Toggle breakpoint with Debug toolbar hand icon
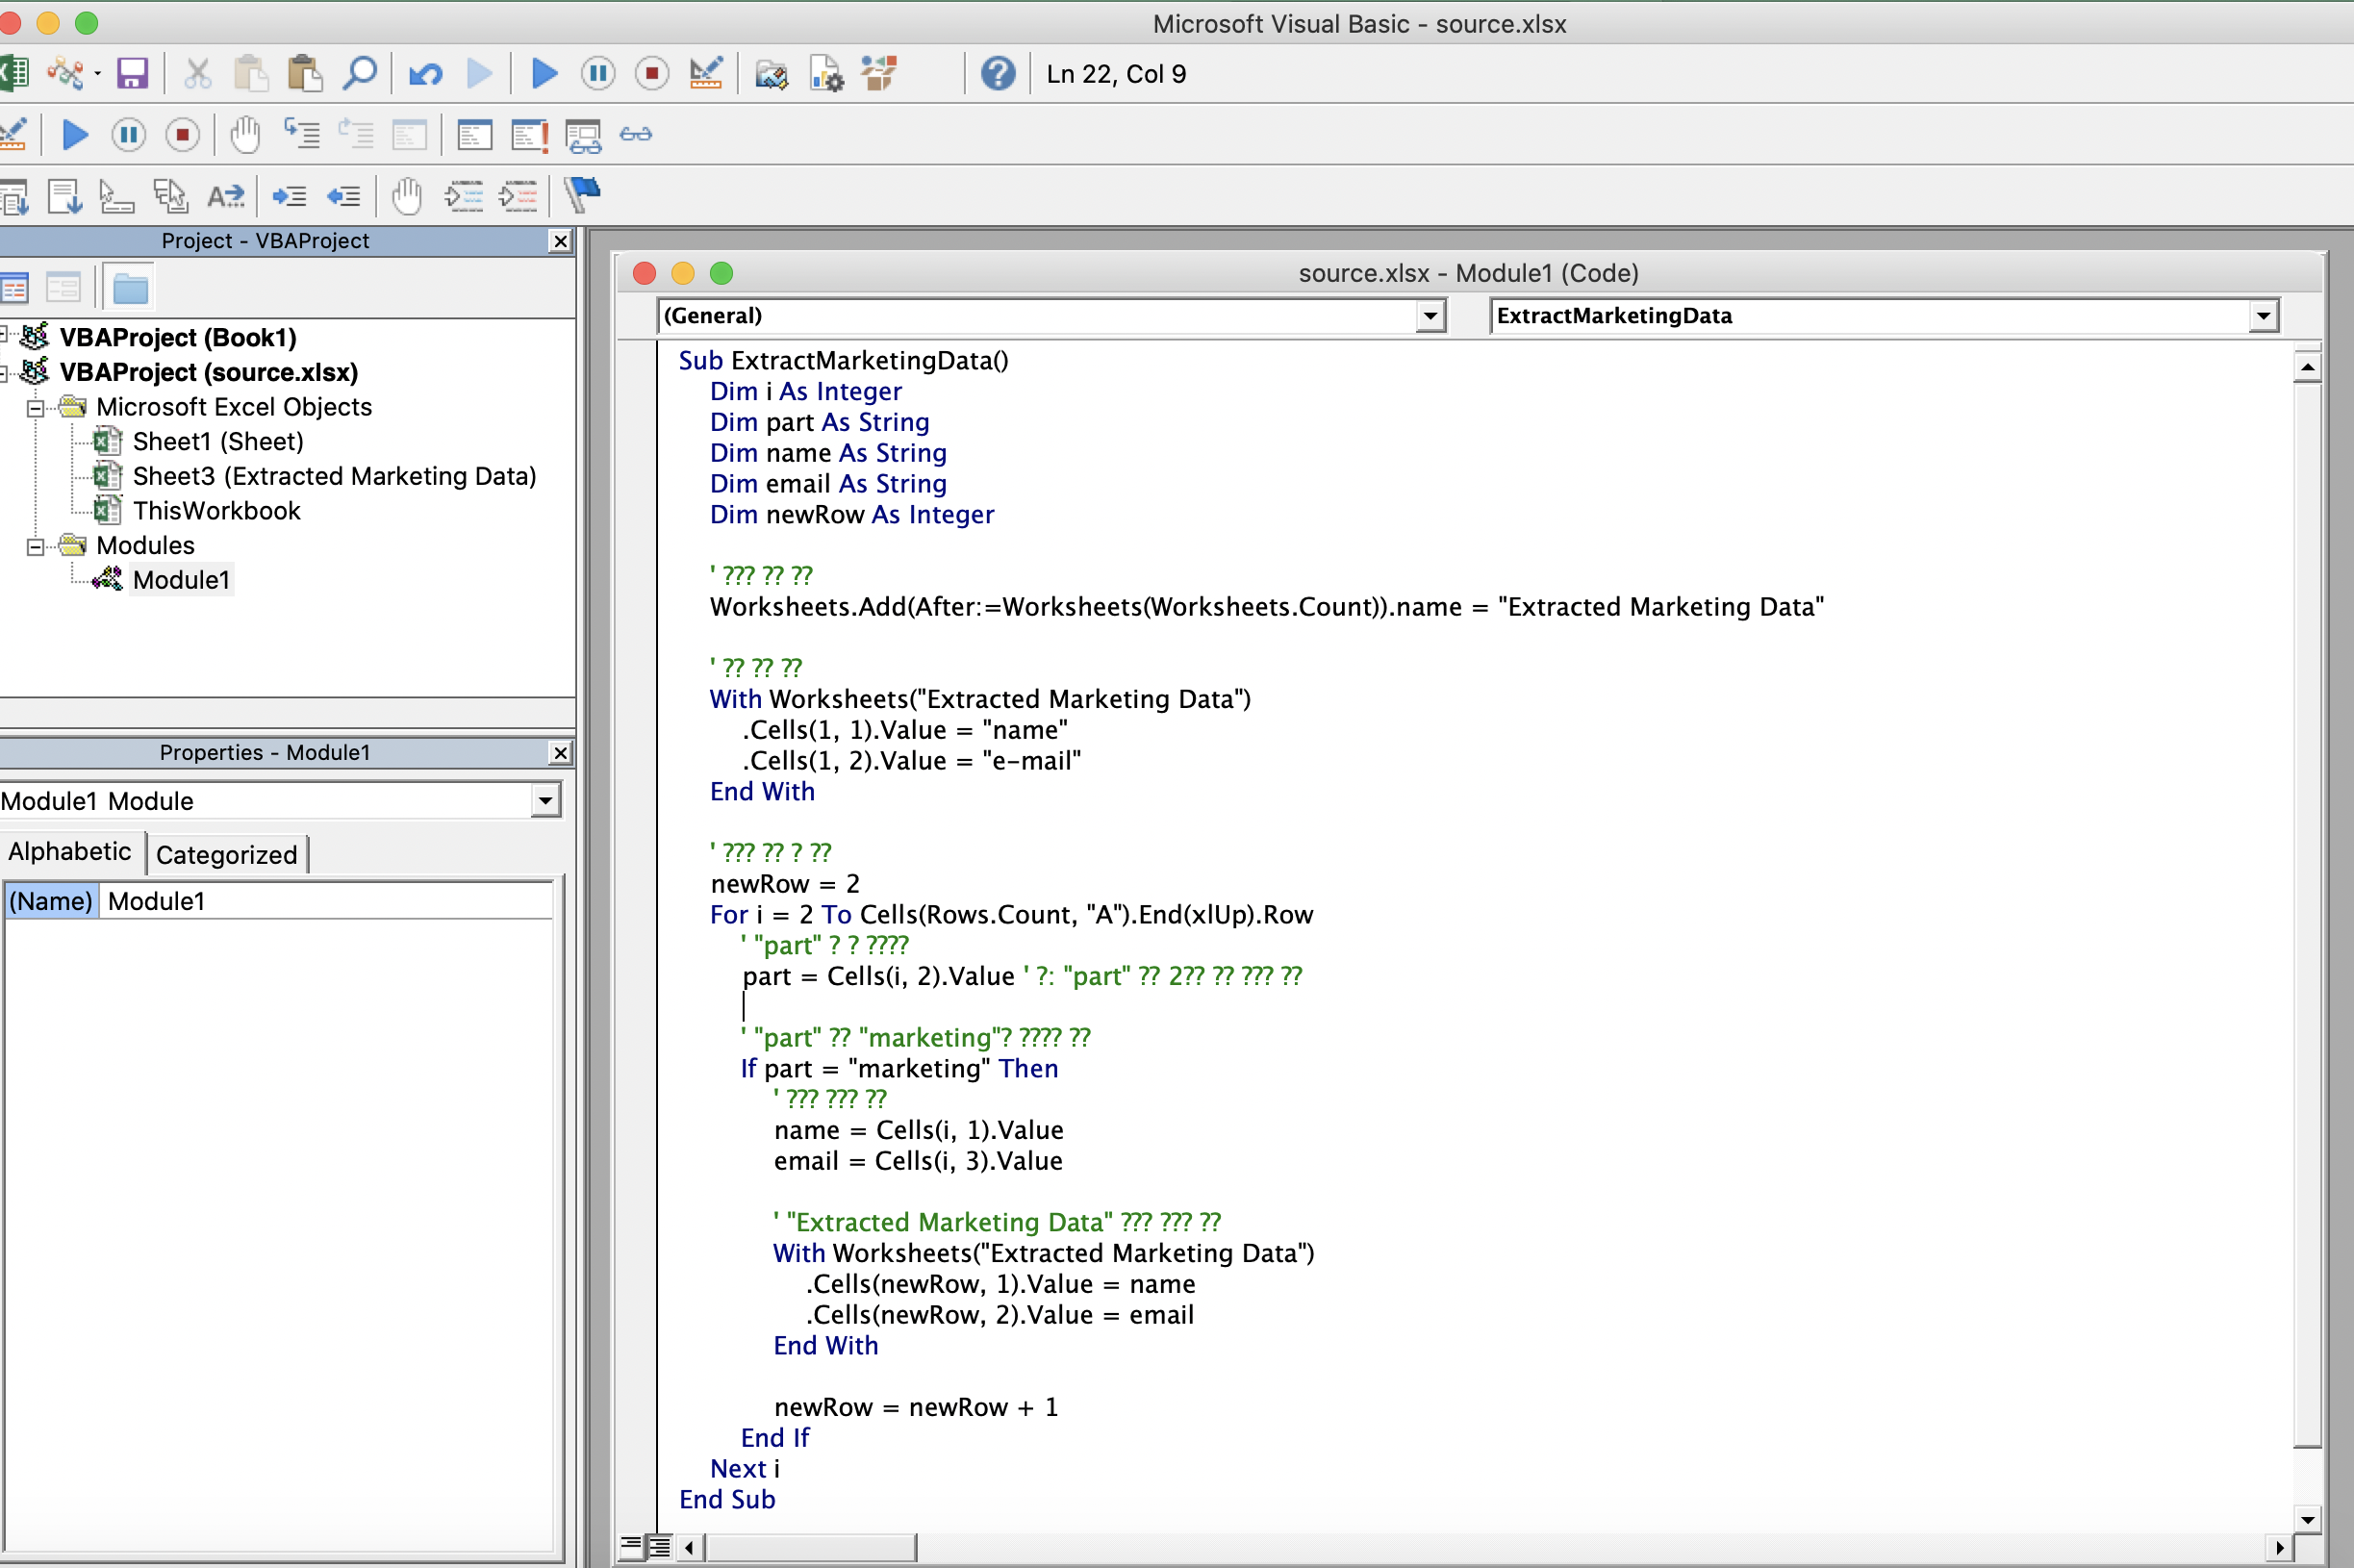Screen dimensions: 2354x1568 coord(245,134)
